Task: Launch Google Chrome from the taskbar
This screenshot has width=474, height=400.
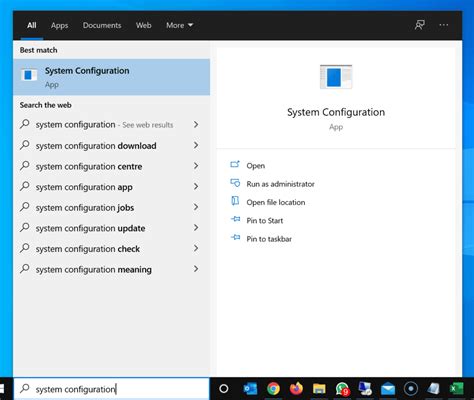Action: pos(273,389)
